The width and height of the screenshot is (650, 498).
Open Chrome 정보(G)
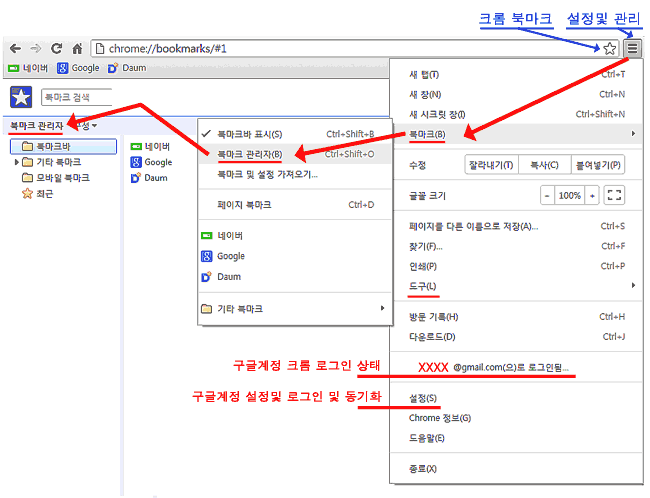pyautogui.click(x=517, y=418)
